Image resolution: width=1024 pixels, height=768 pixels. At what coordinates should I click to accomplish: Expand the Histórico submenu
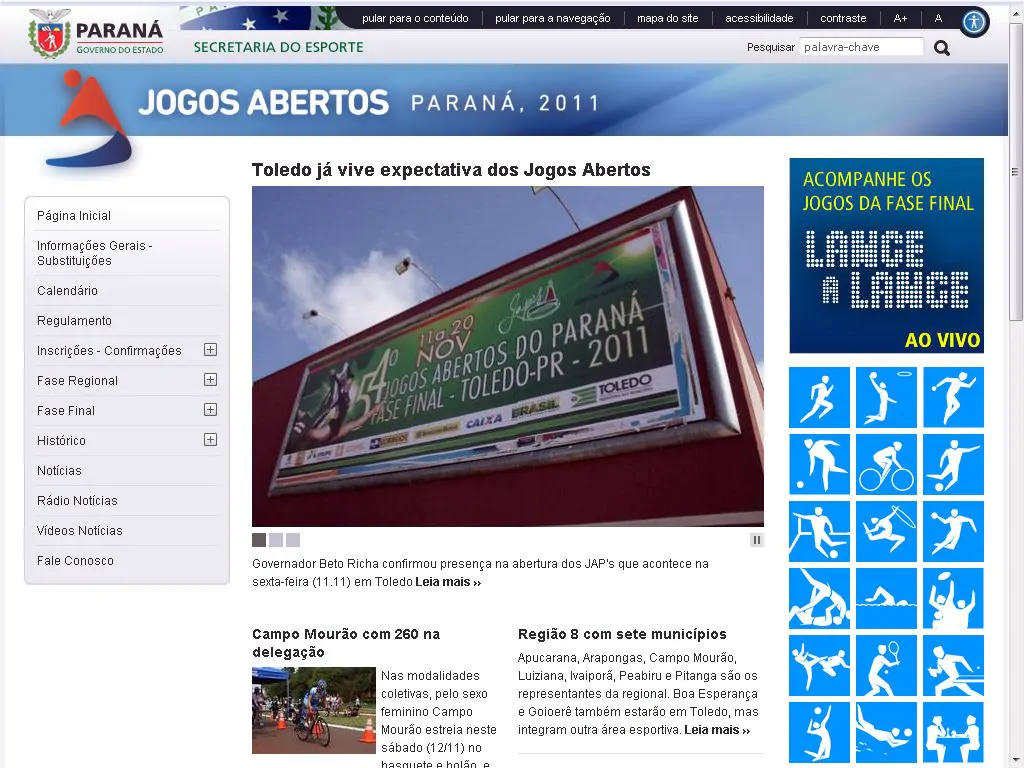click(x=210, y=440)
